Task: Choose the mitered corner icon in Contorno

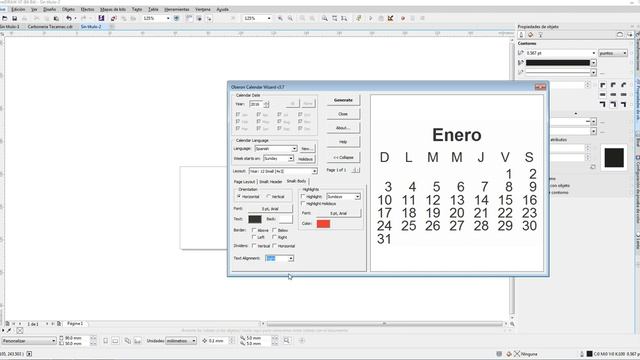Action: [x=603, y=85]
